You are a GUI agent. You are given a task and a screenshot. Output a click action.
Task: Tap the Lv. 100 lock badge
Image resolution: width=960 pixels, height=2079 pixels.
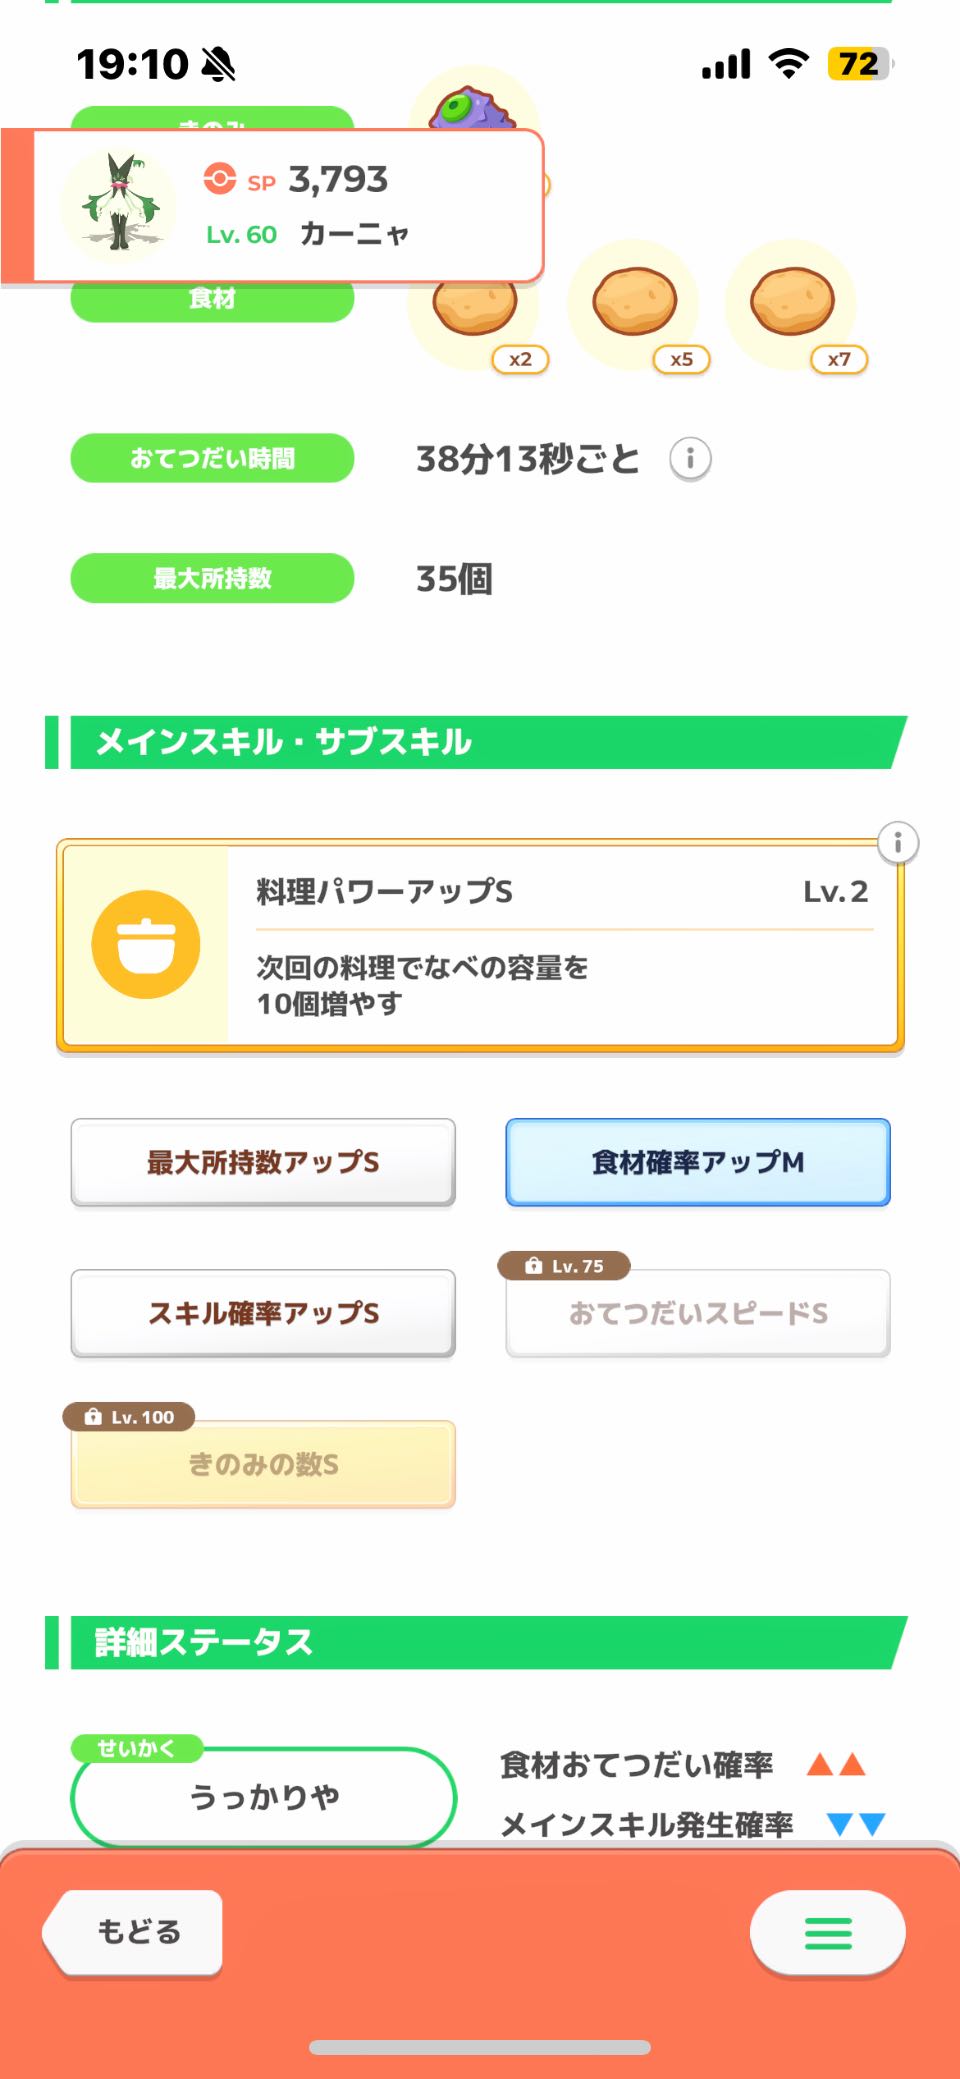[129, 1417]
